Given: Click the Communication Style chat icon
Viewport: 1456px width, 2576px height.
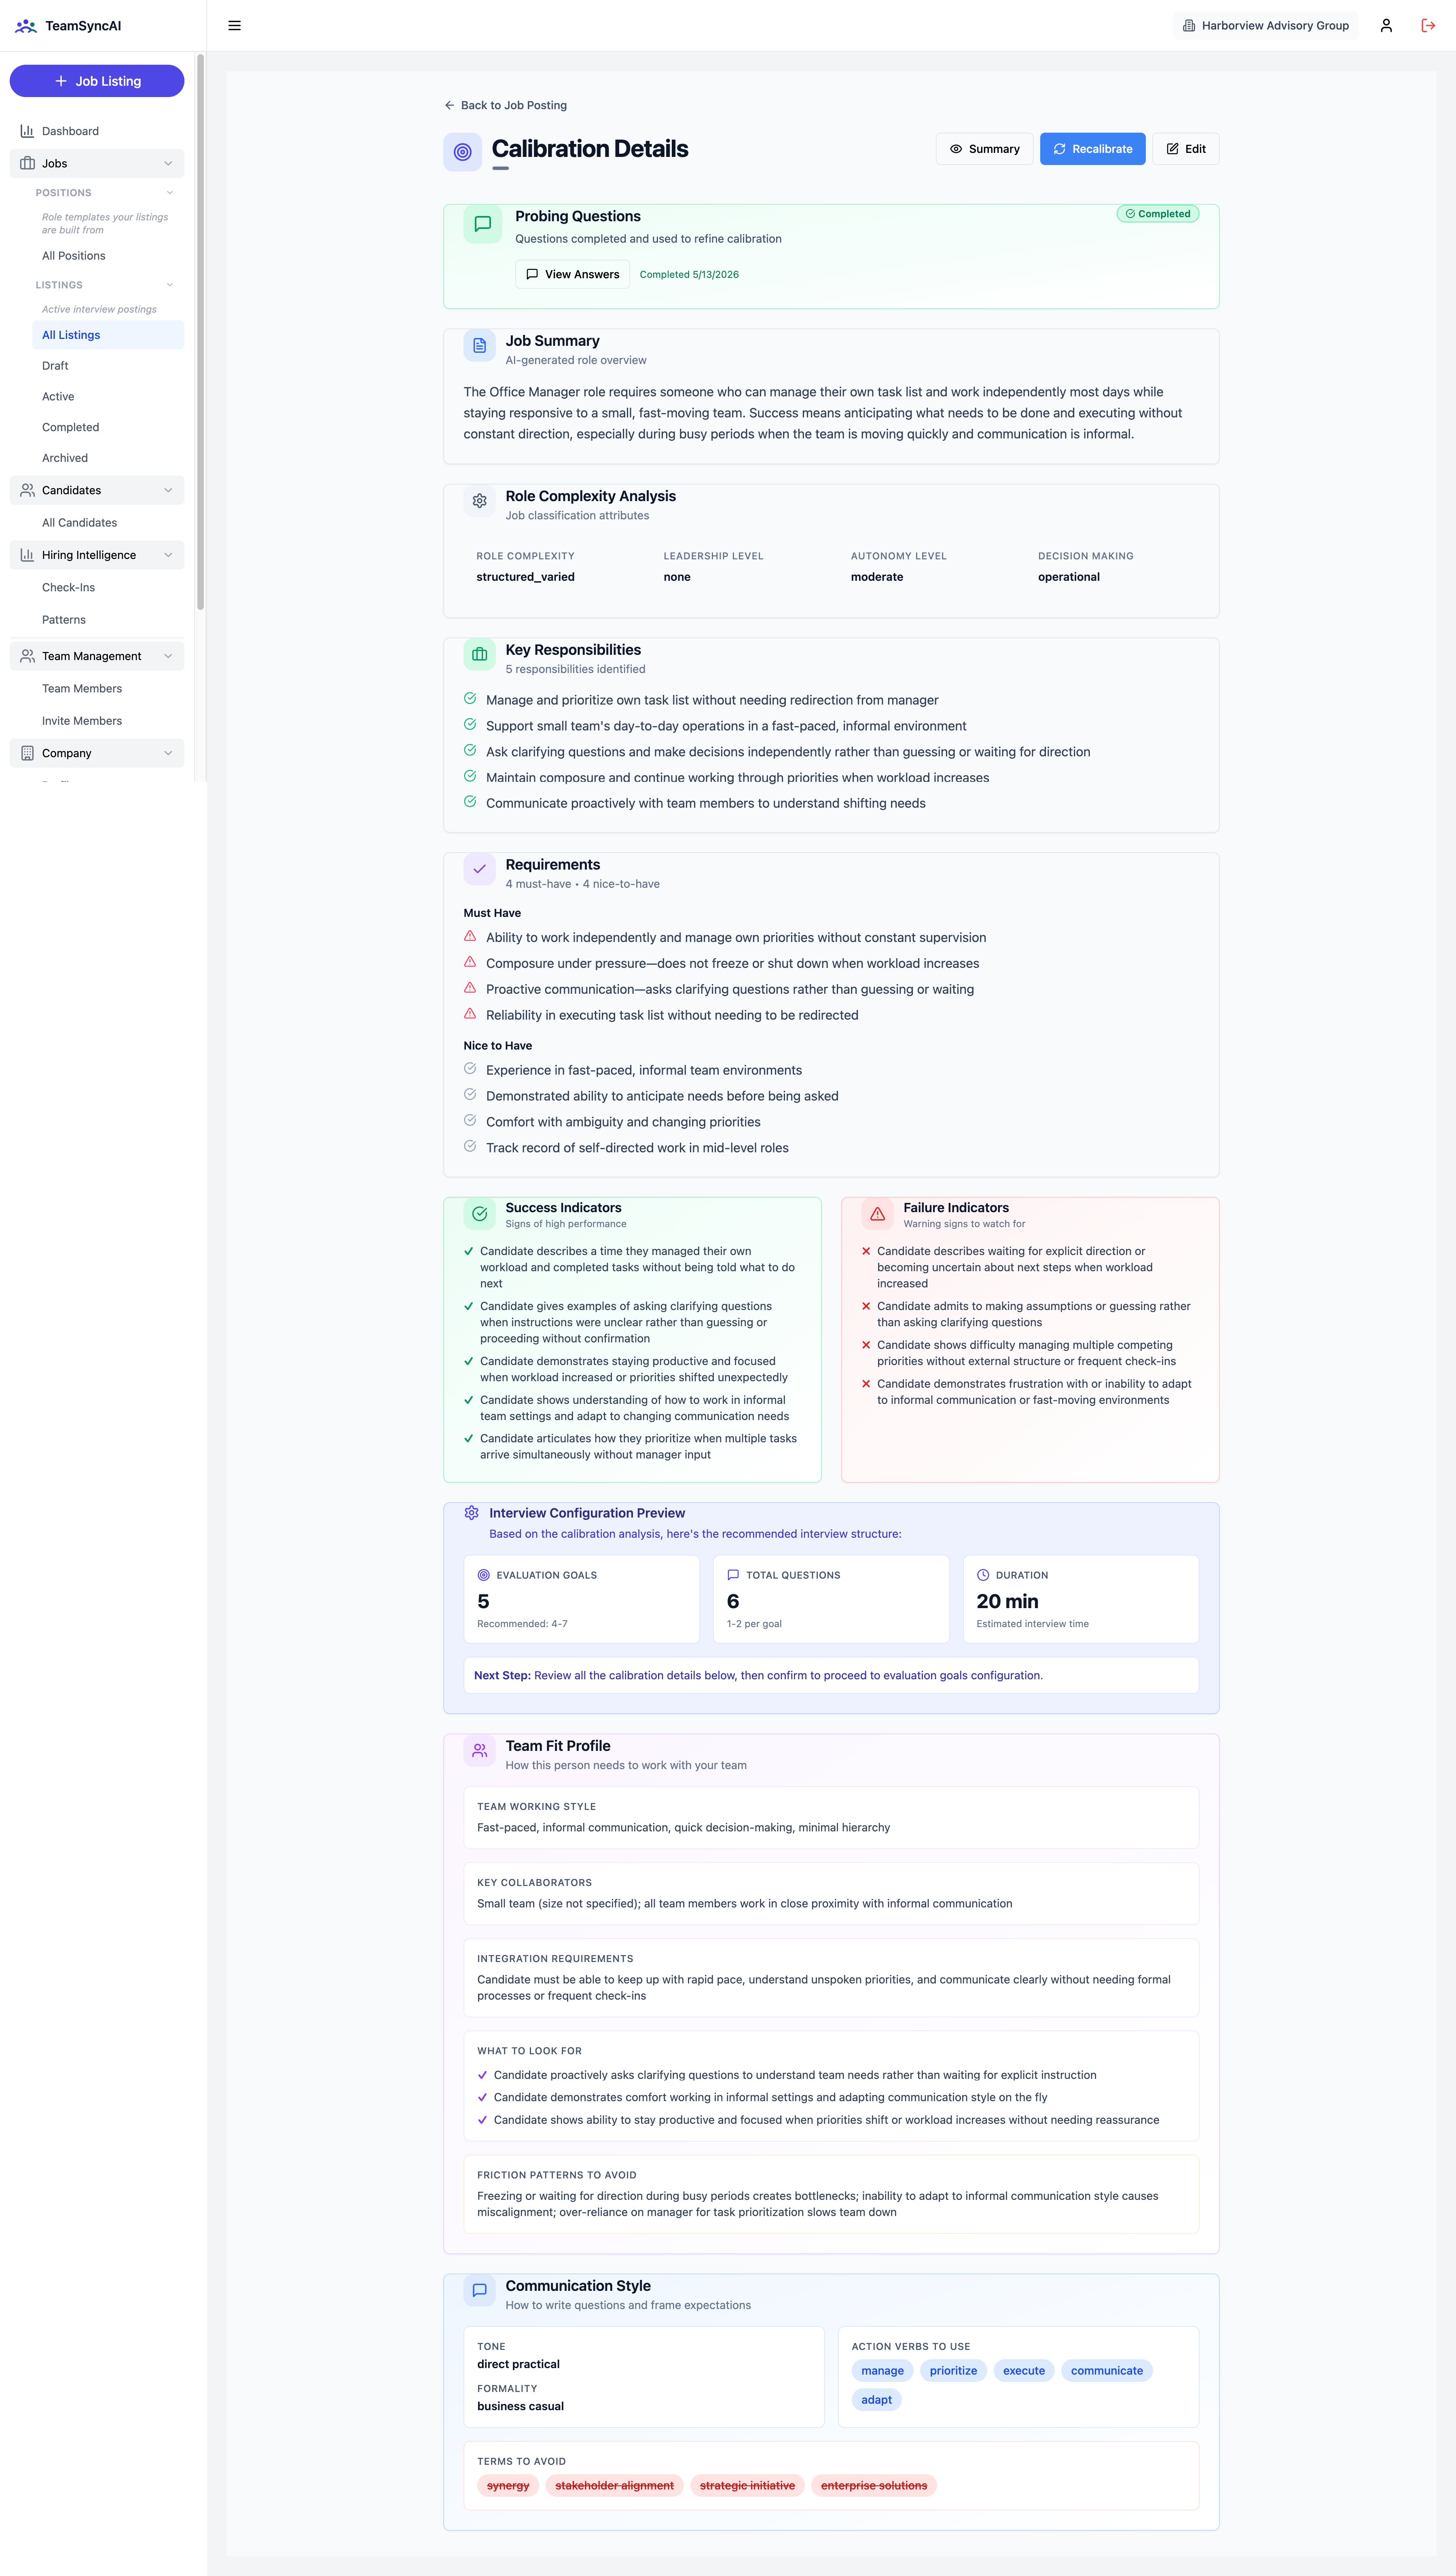Looking at the screenshot, I should (x=480, y=2291).
